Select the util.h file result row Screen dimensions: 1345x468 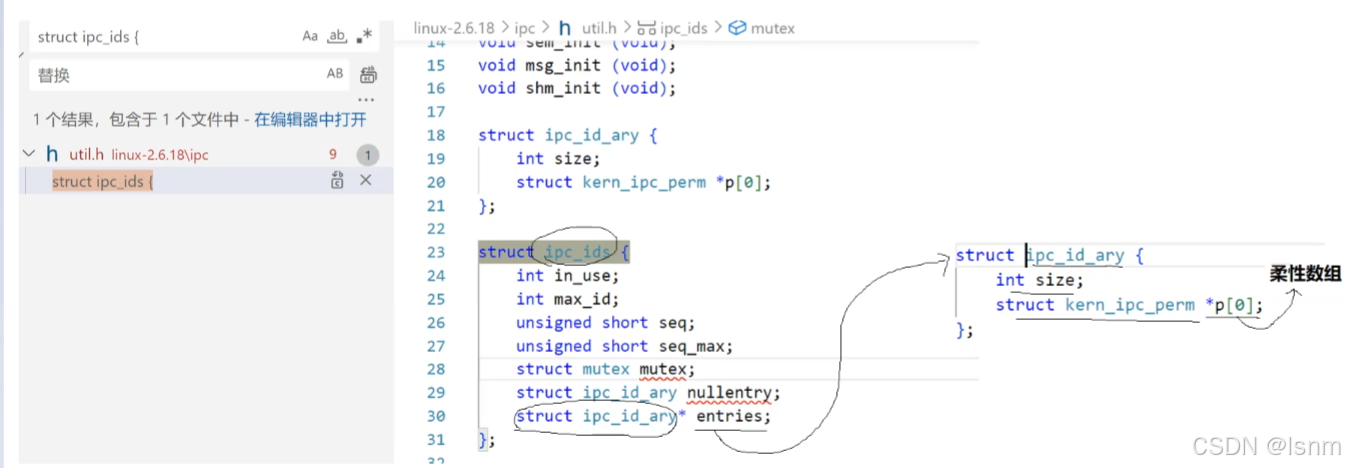point(205,155)
